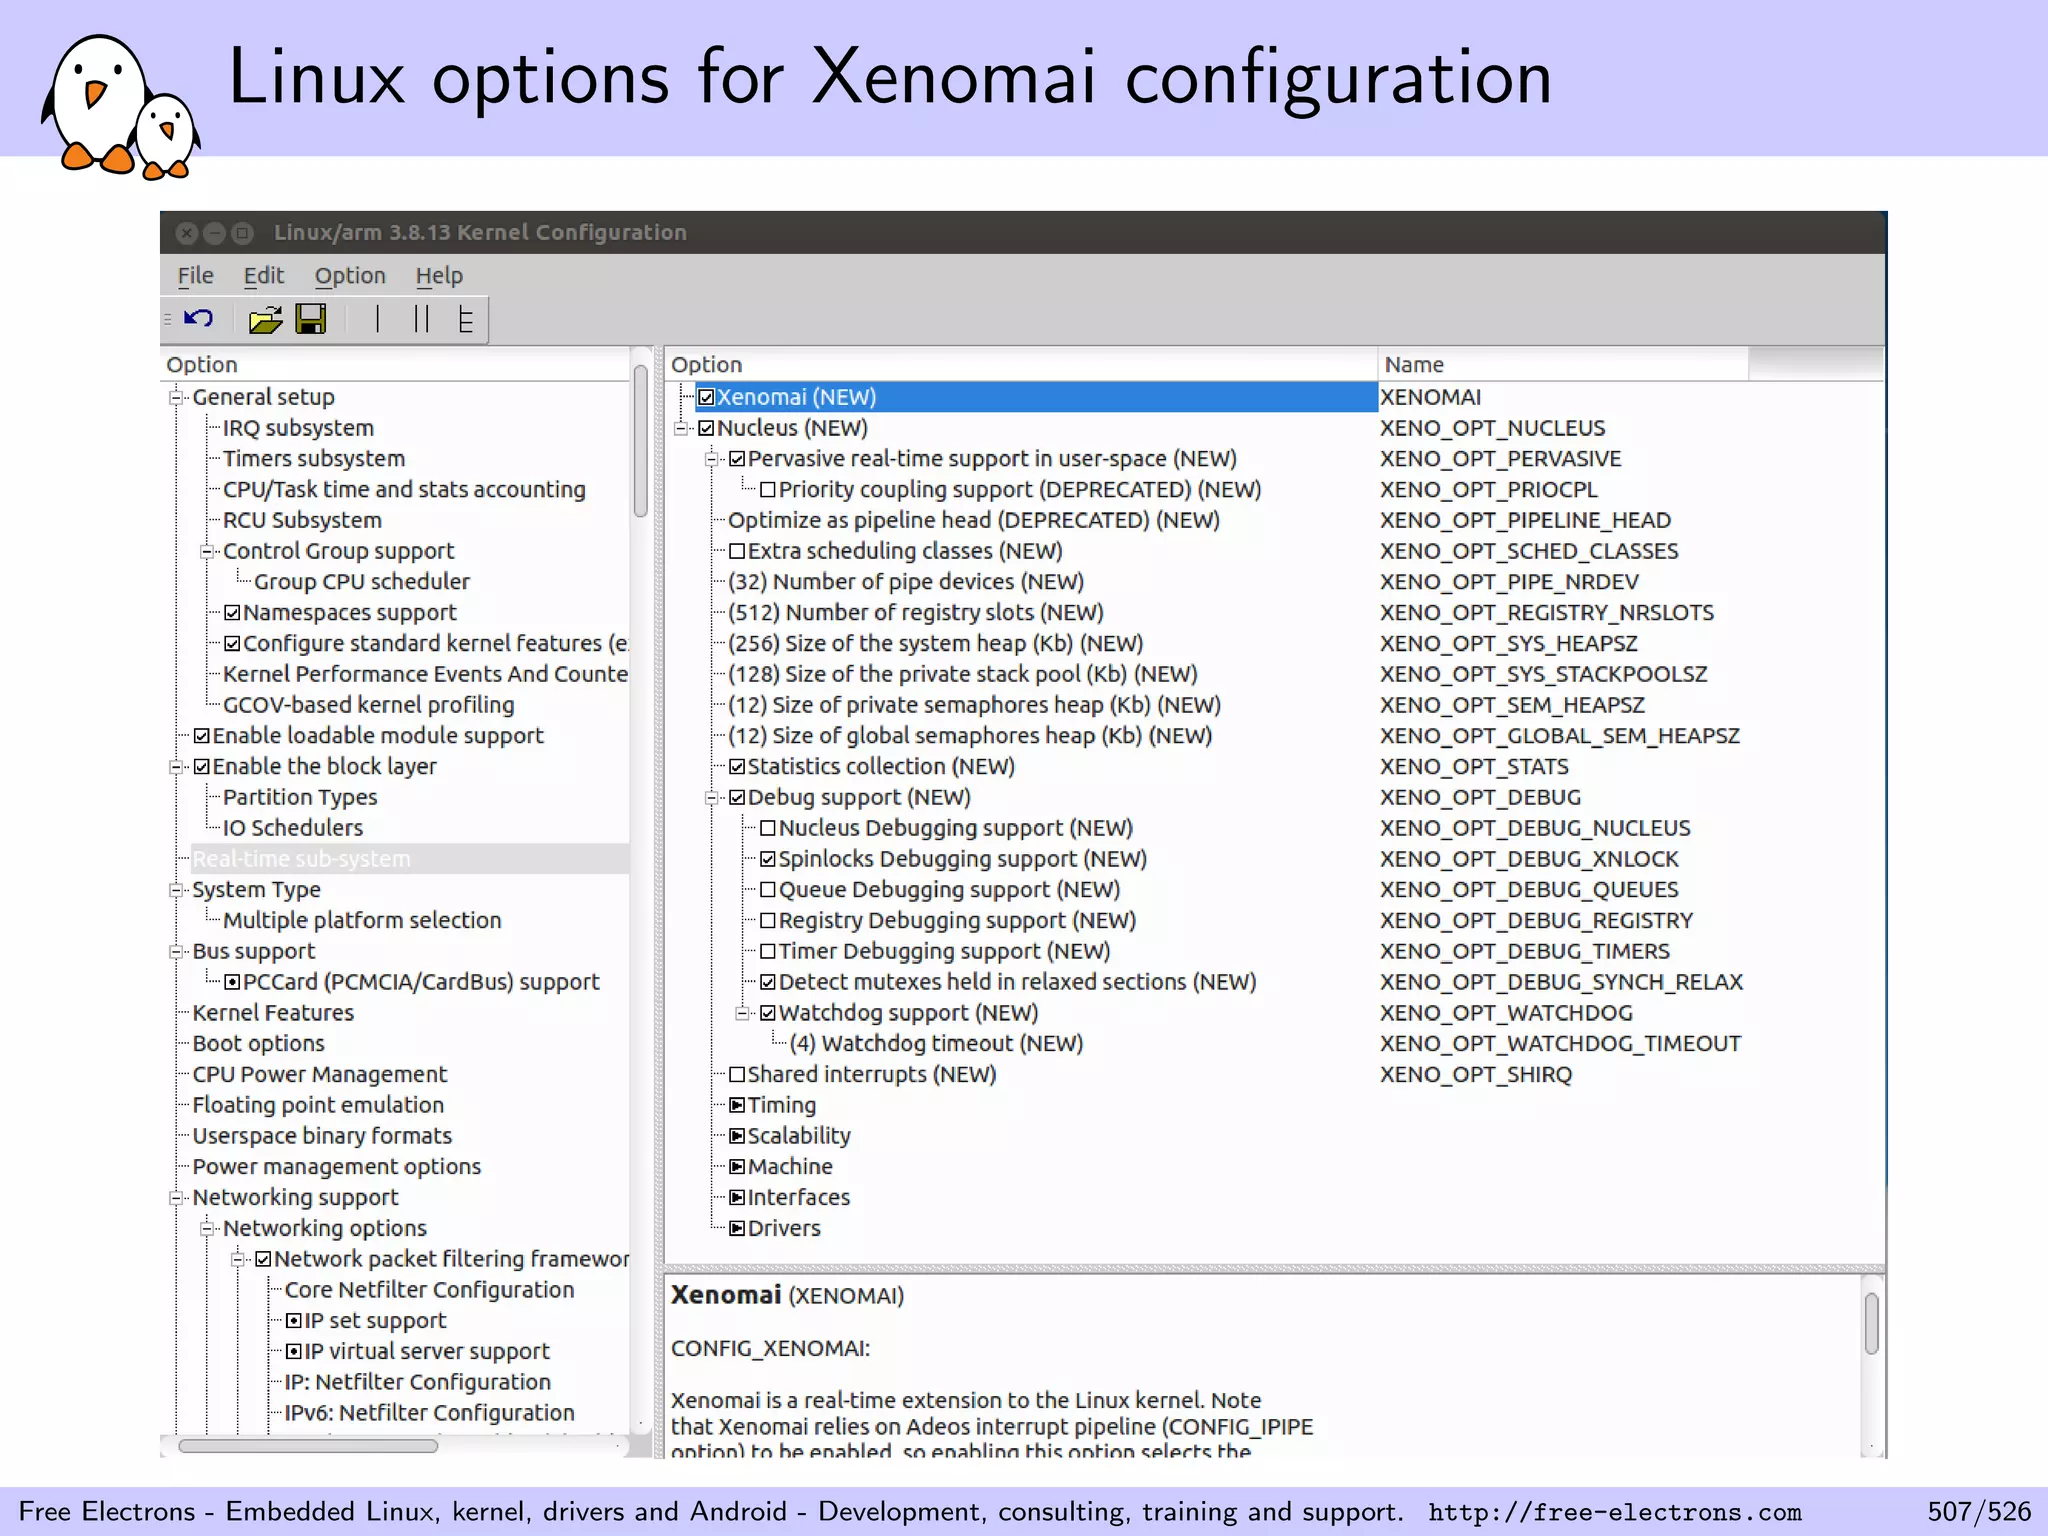This screenshot has height=1536, width=2048.
Task: Select (256) Size of the system heap row
Action: (935, 644)
